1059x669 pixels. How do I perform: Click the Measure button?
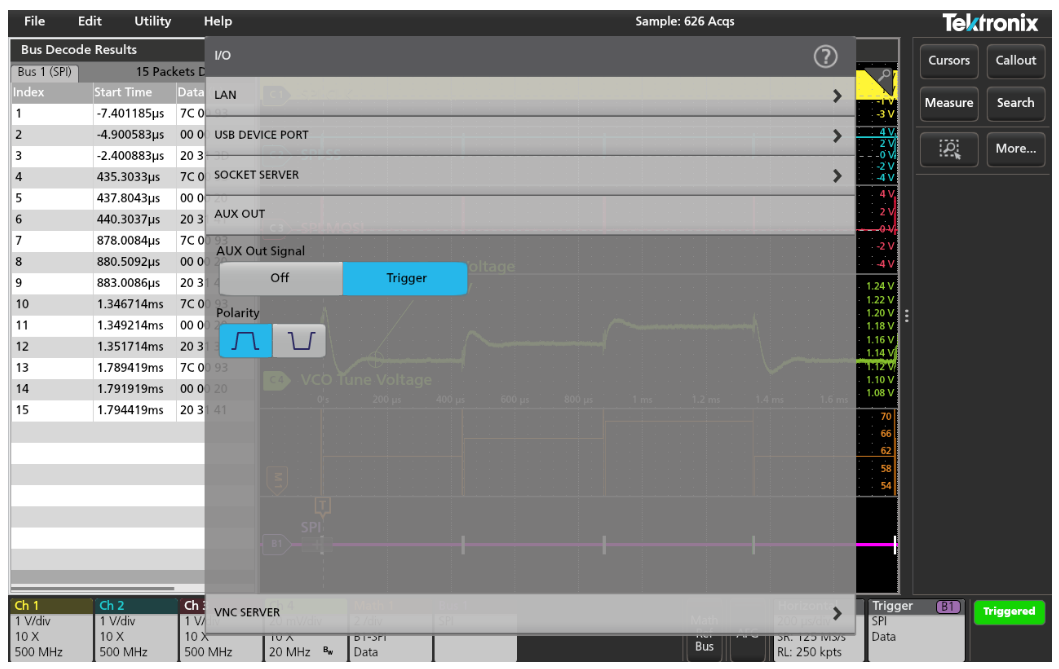[x=948, y=102]
